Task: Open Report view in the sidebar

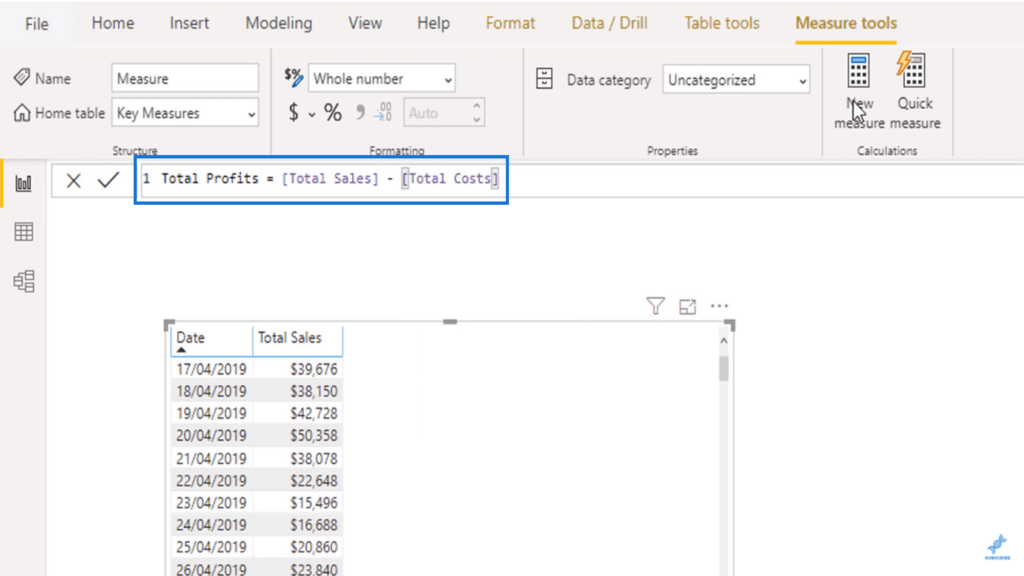Action: click(x=24, y=184)
